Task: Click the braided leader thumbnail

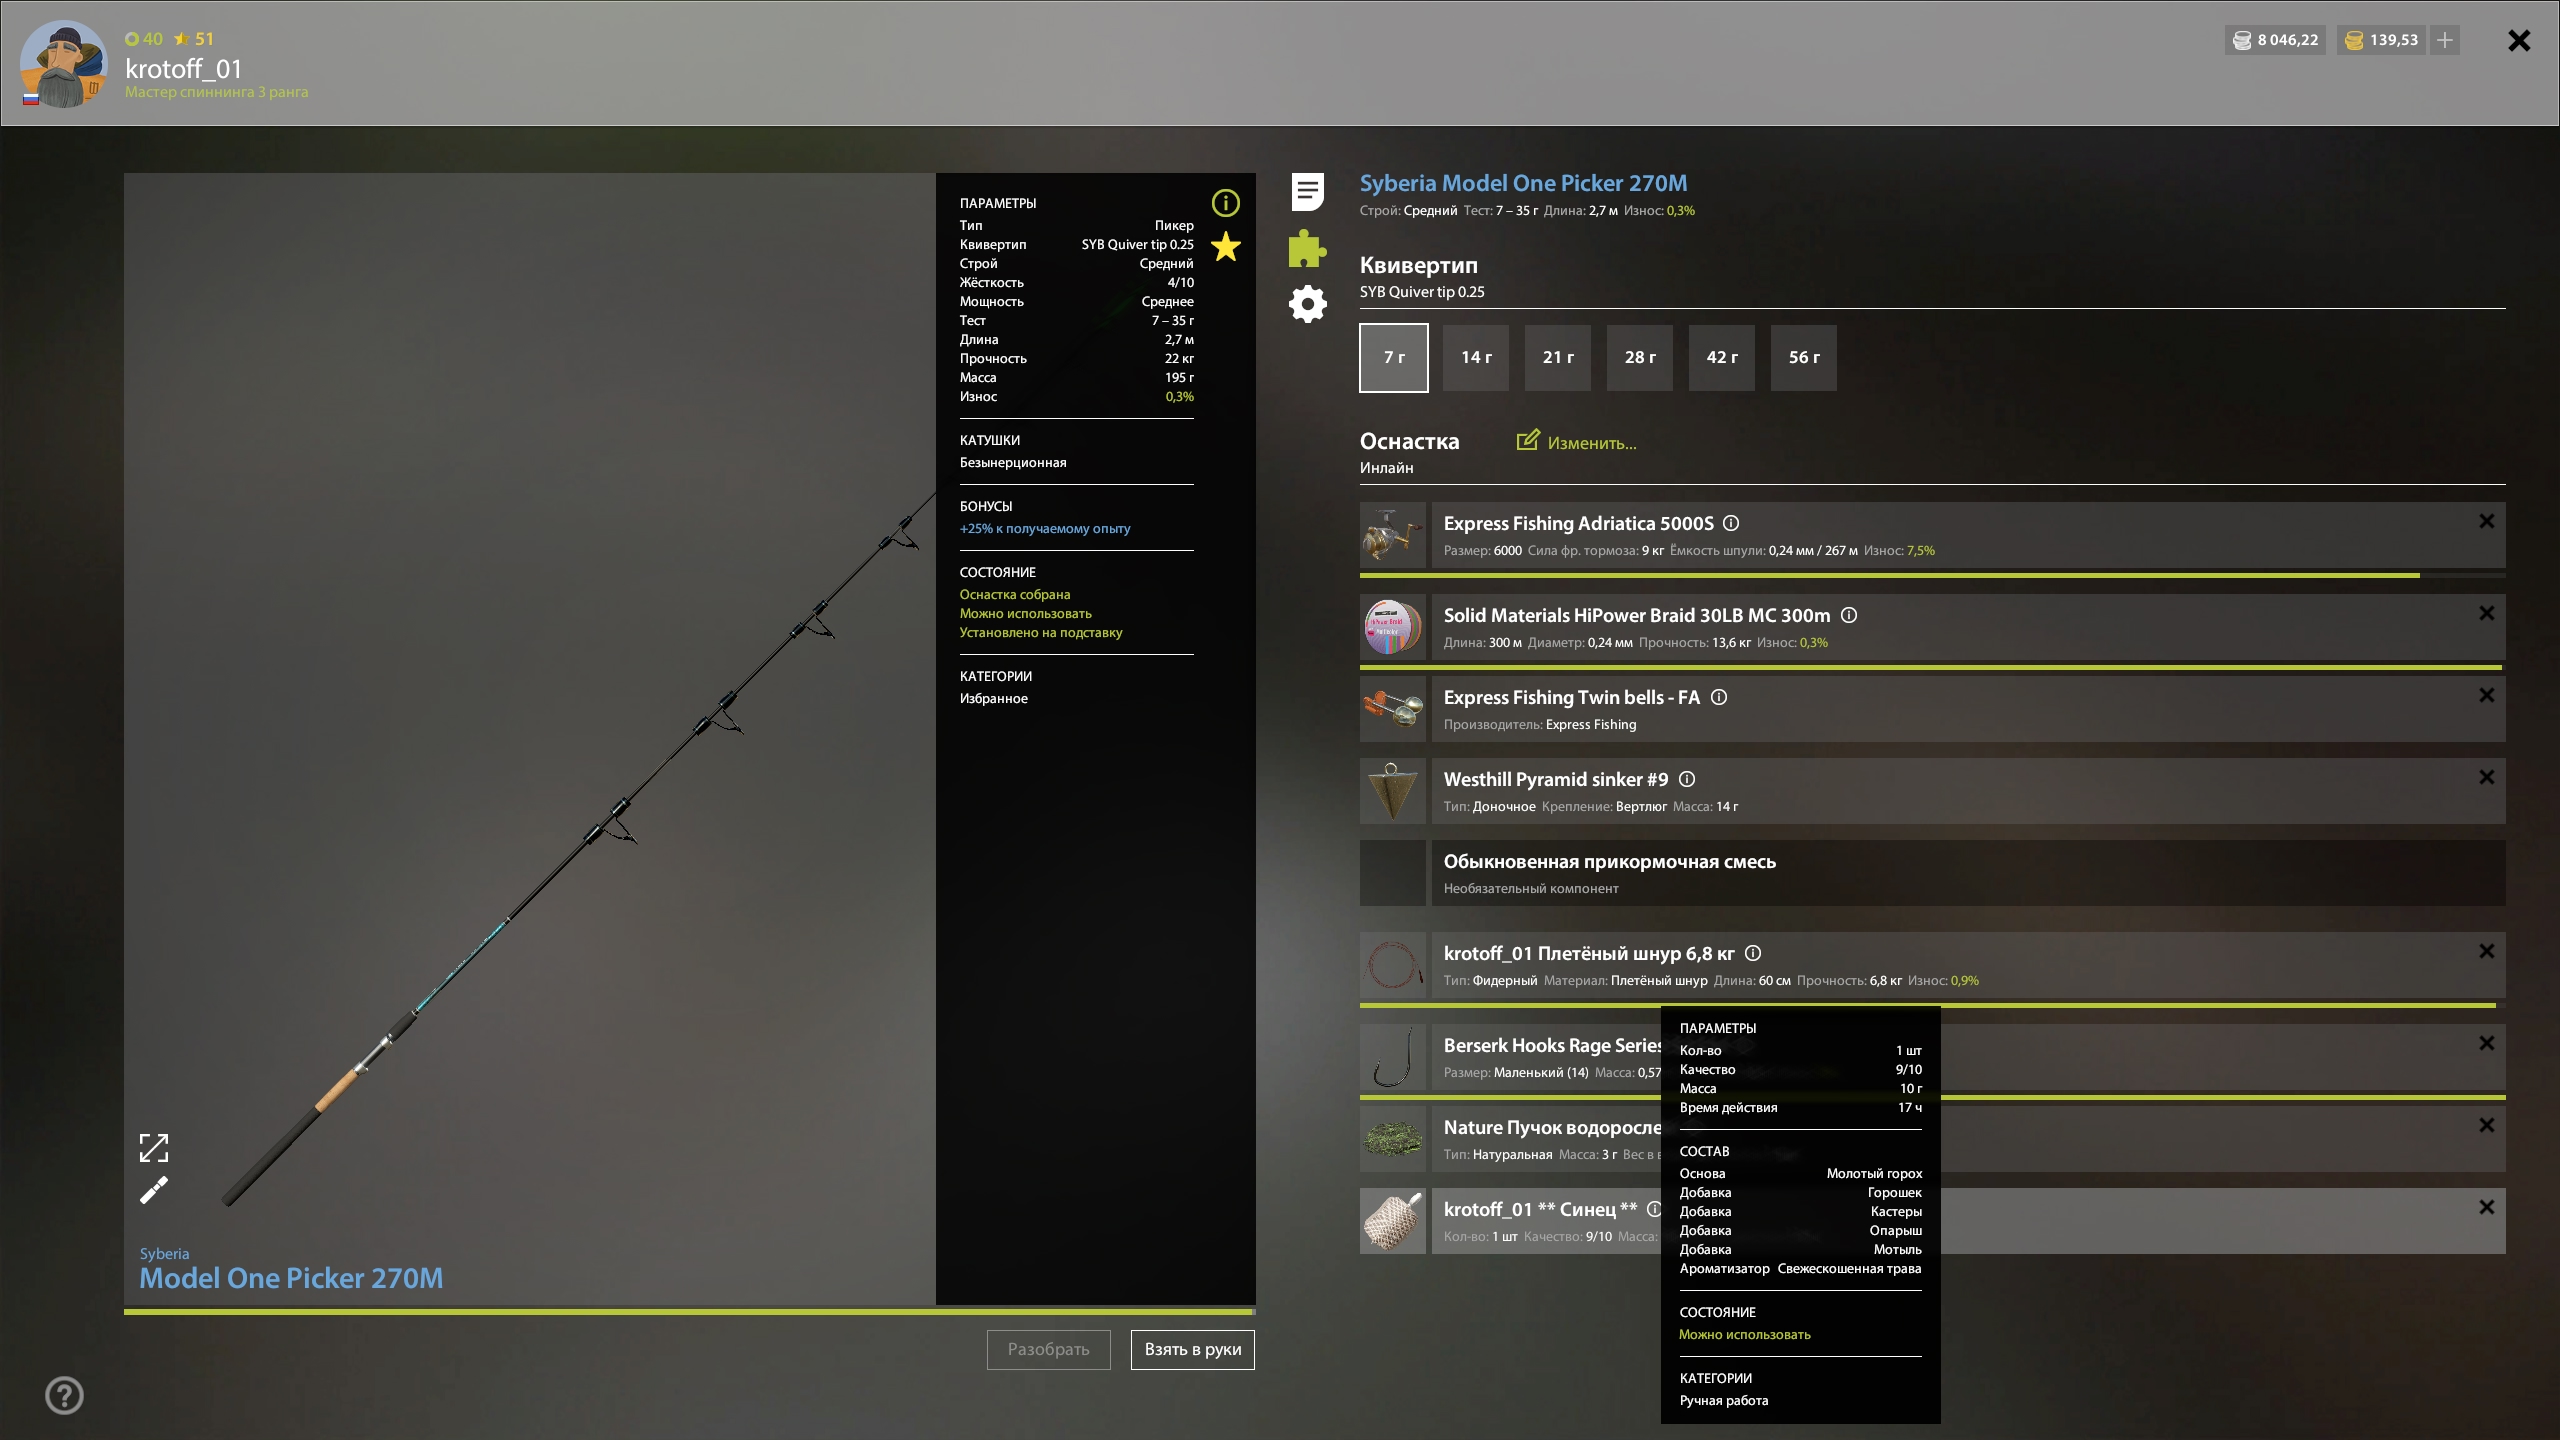Action: tap(1393, 965)
